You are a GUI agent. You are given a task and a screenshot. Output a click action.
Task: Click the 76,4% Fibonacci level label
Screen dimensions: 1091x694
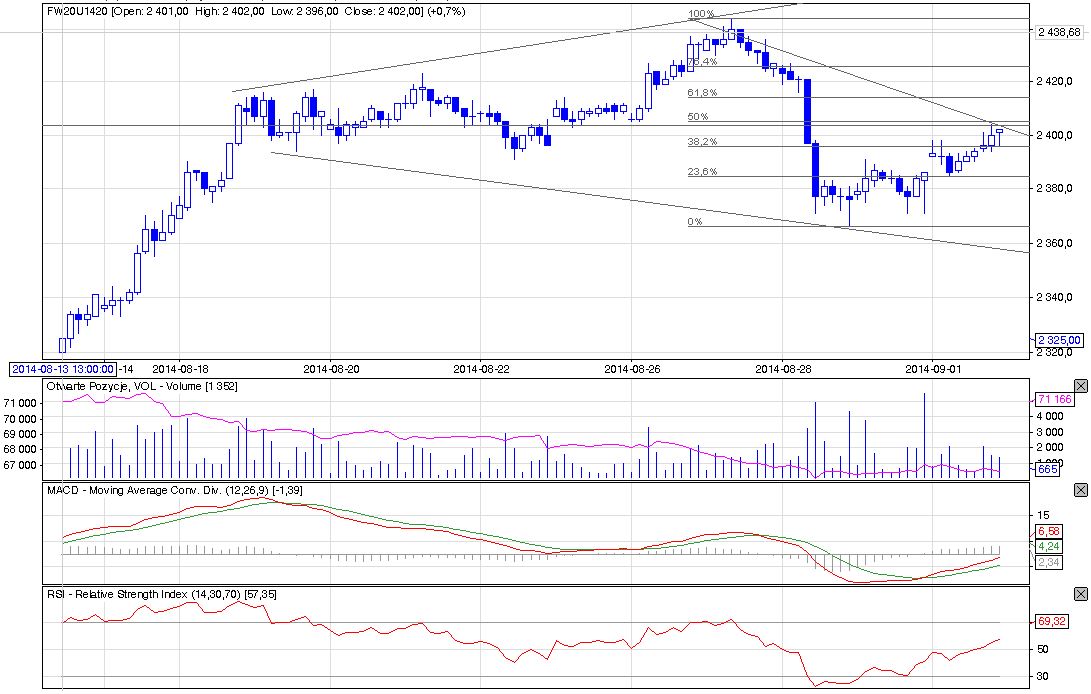click(x=702, y=61)
